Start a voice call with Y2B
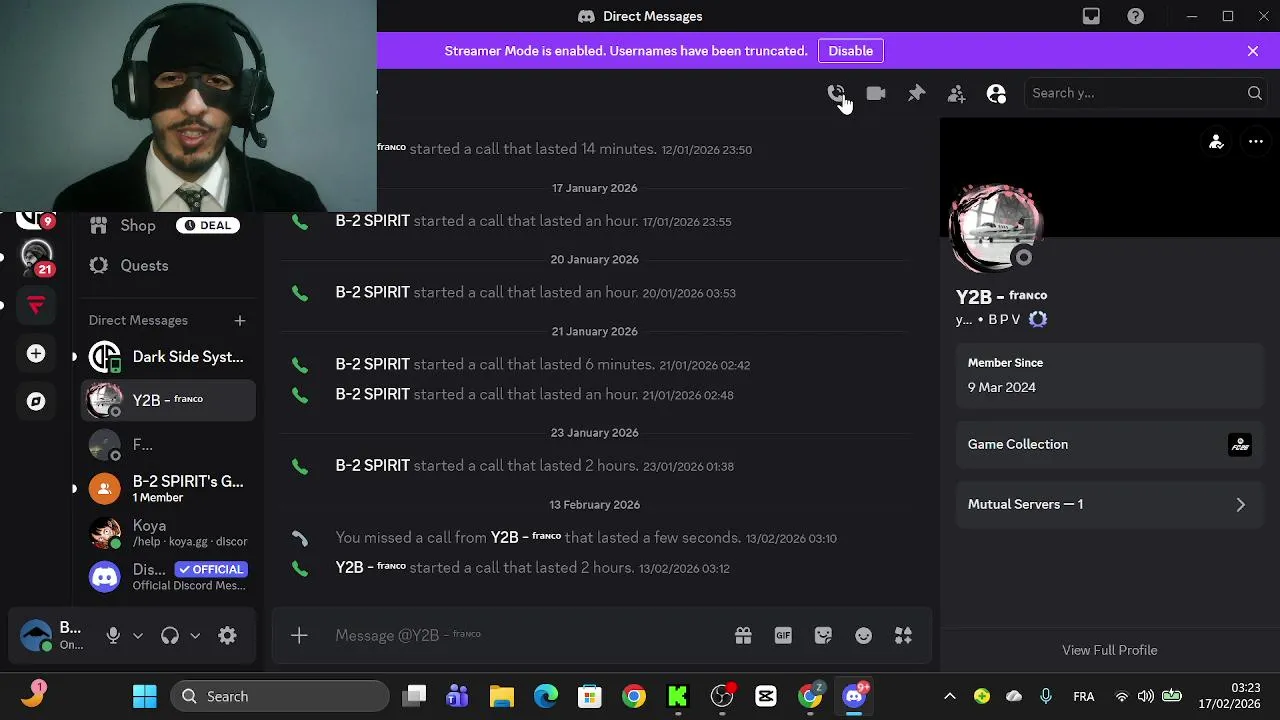Screen dimensions: 1280x720 pyautogui.click(x=836, y=93)
